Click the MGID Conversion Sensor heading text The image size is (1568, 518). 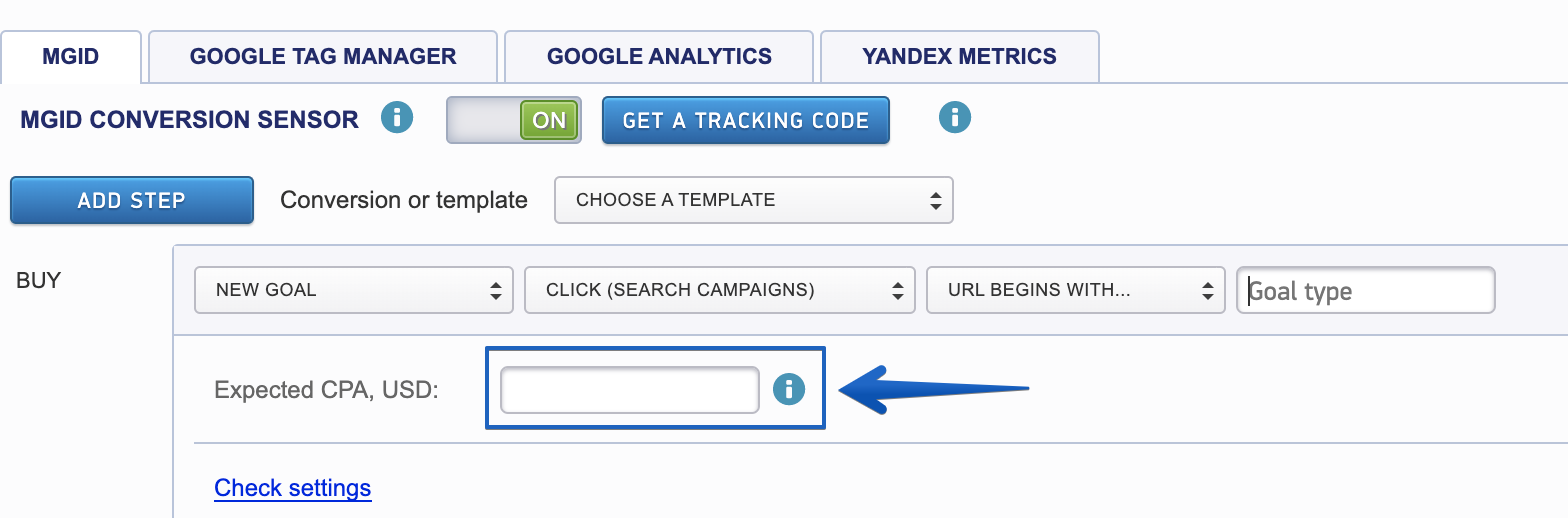click(x=189, y=120)
